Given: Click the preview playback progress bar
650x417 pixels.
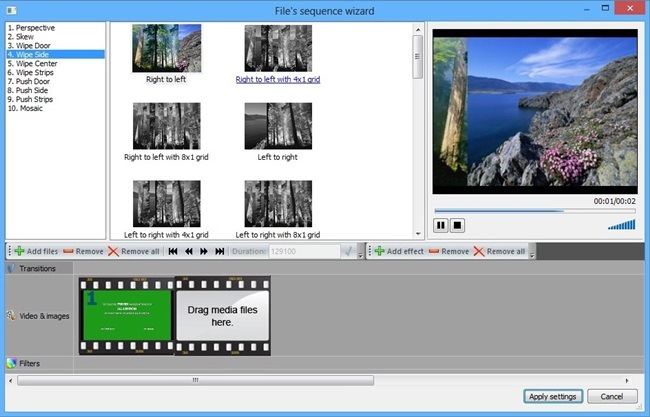Looking at the screenshot, I should pyautogui.click(x=534, y=211).
